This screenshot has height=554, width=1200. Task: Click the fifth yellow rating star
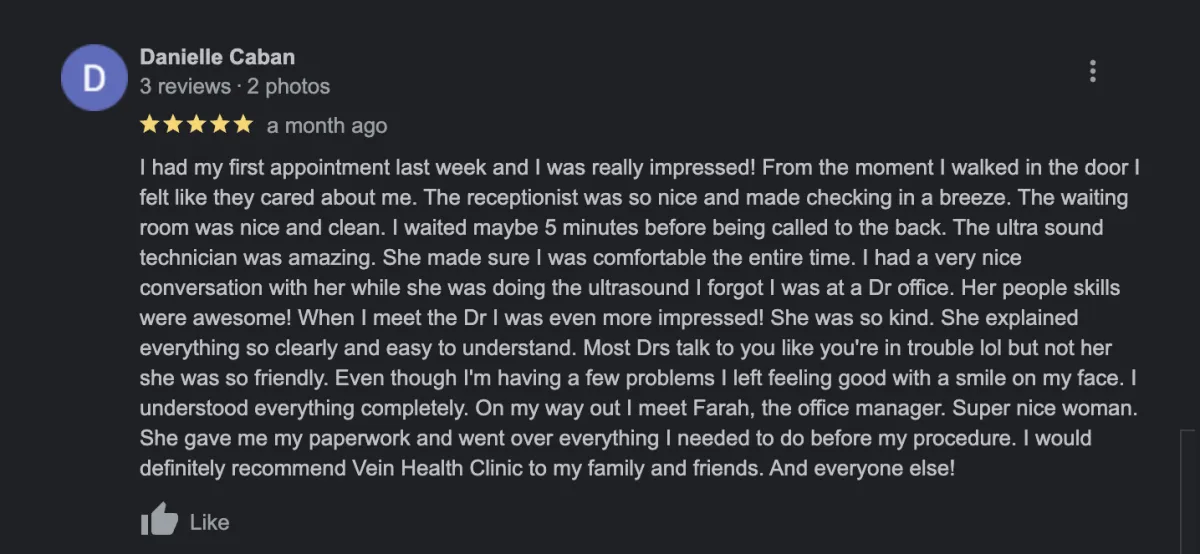pyautogui.click(x=242, y=125)
